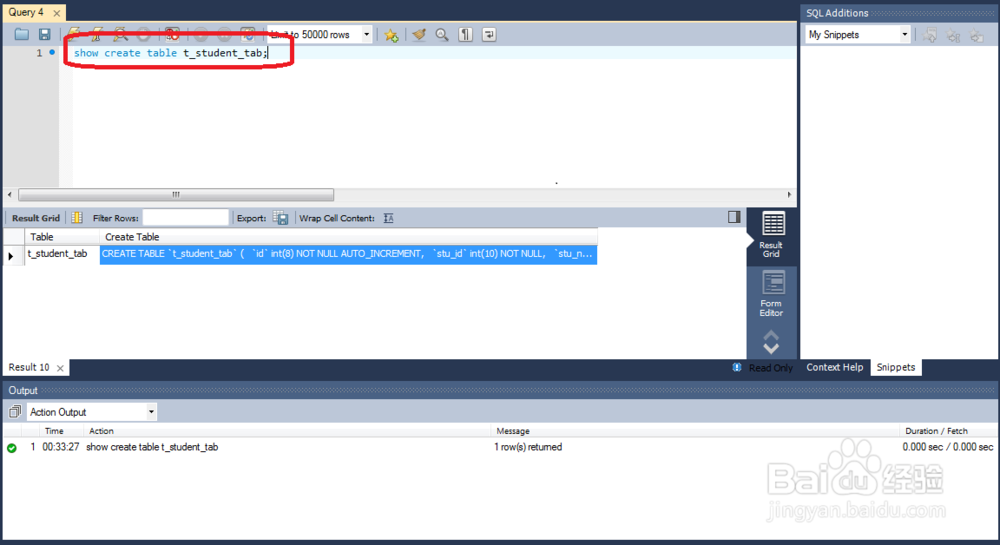Click first snippet toolbar icon in SQL Additions
This screenshot has width=1000, height=545.
tap(930, 36)
